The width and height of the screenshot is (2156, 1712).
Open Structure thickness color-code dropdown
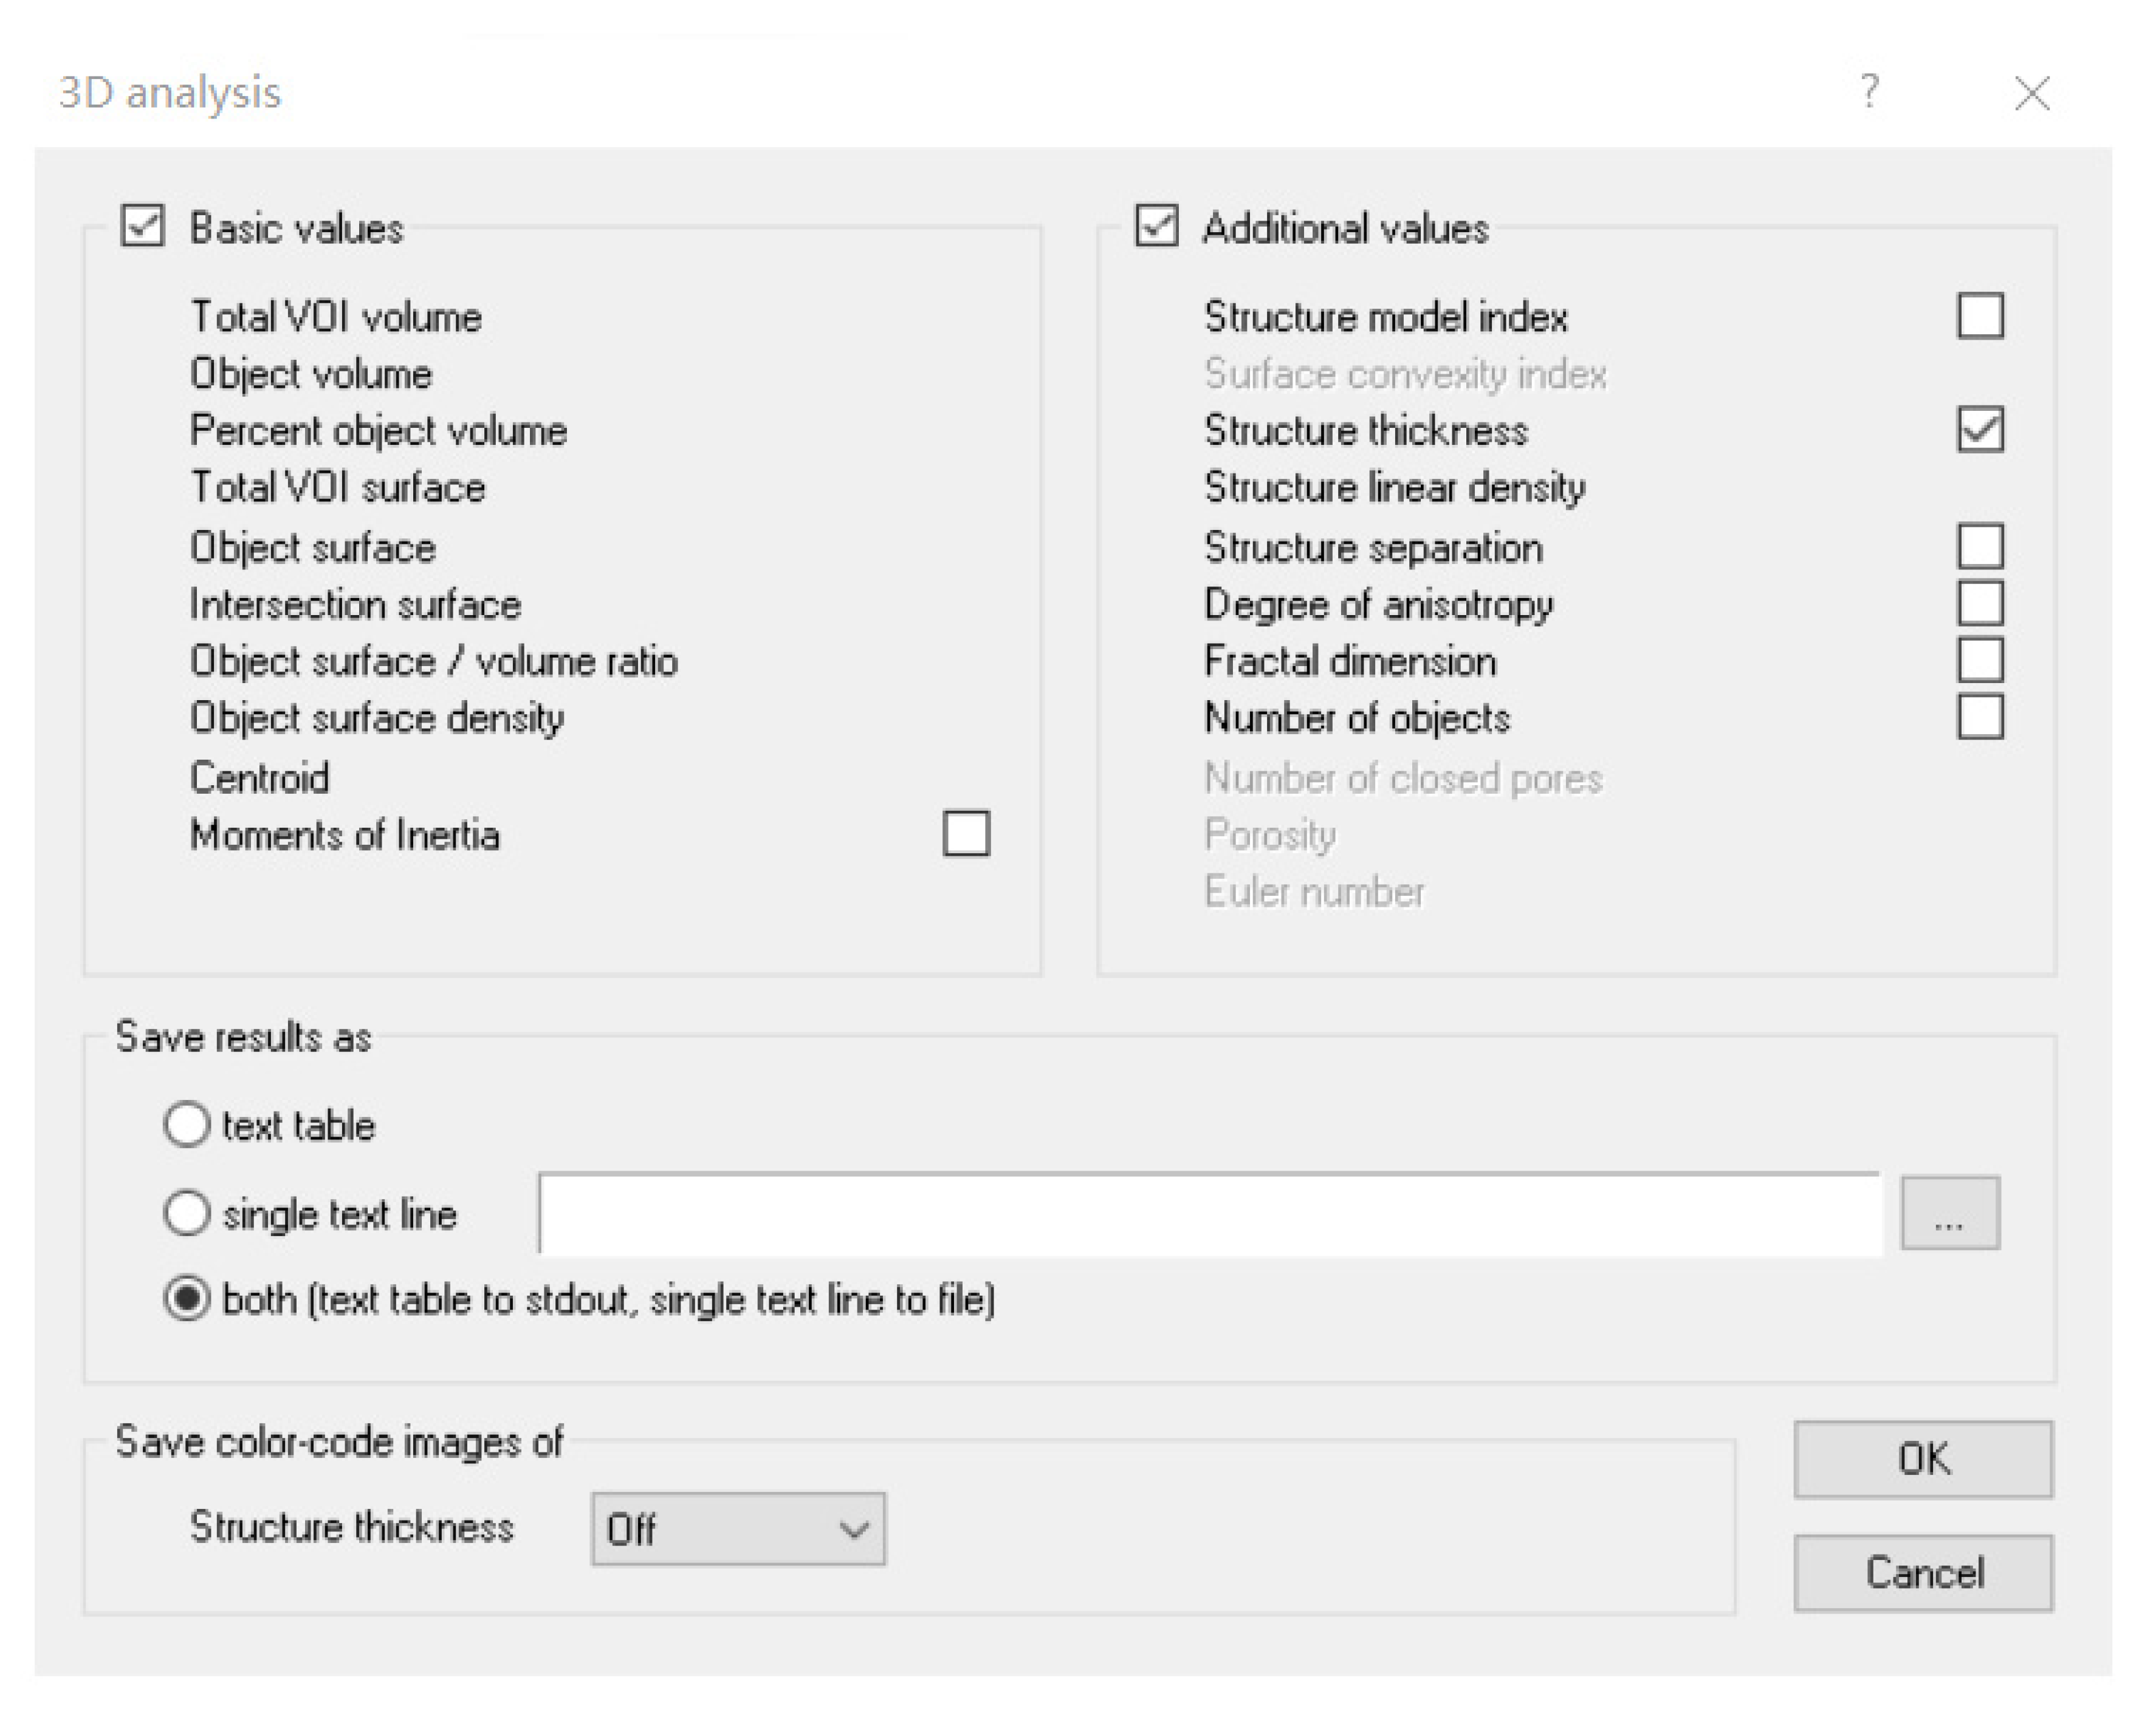pyautogui.click(x=737, y=1528)
